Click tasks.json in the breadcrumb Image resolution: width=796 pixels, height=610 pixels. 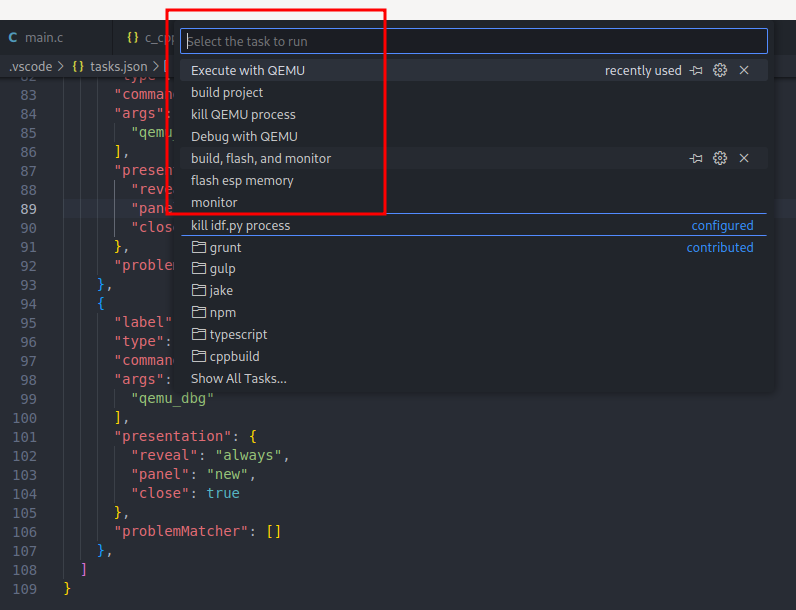(118, 66)
